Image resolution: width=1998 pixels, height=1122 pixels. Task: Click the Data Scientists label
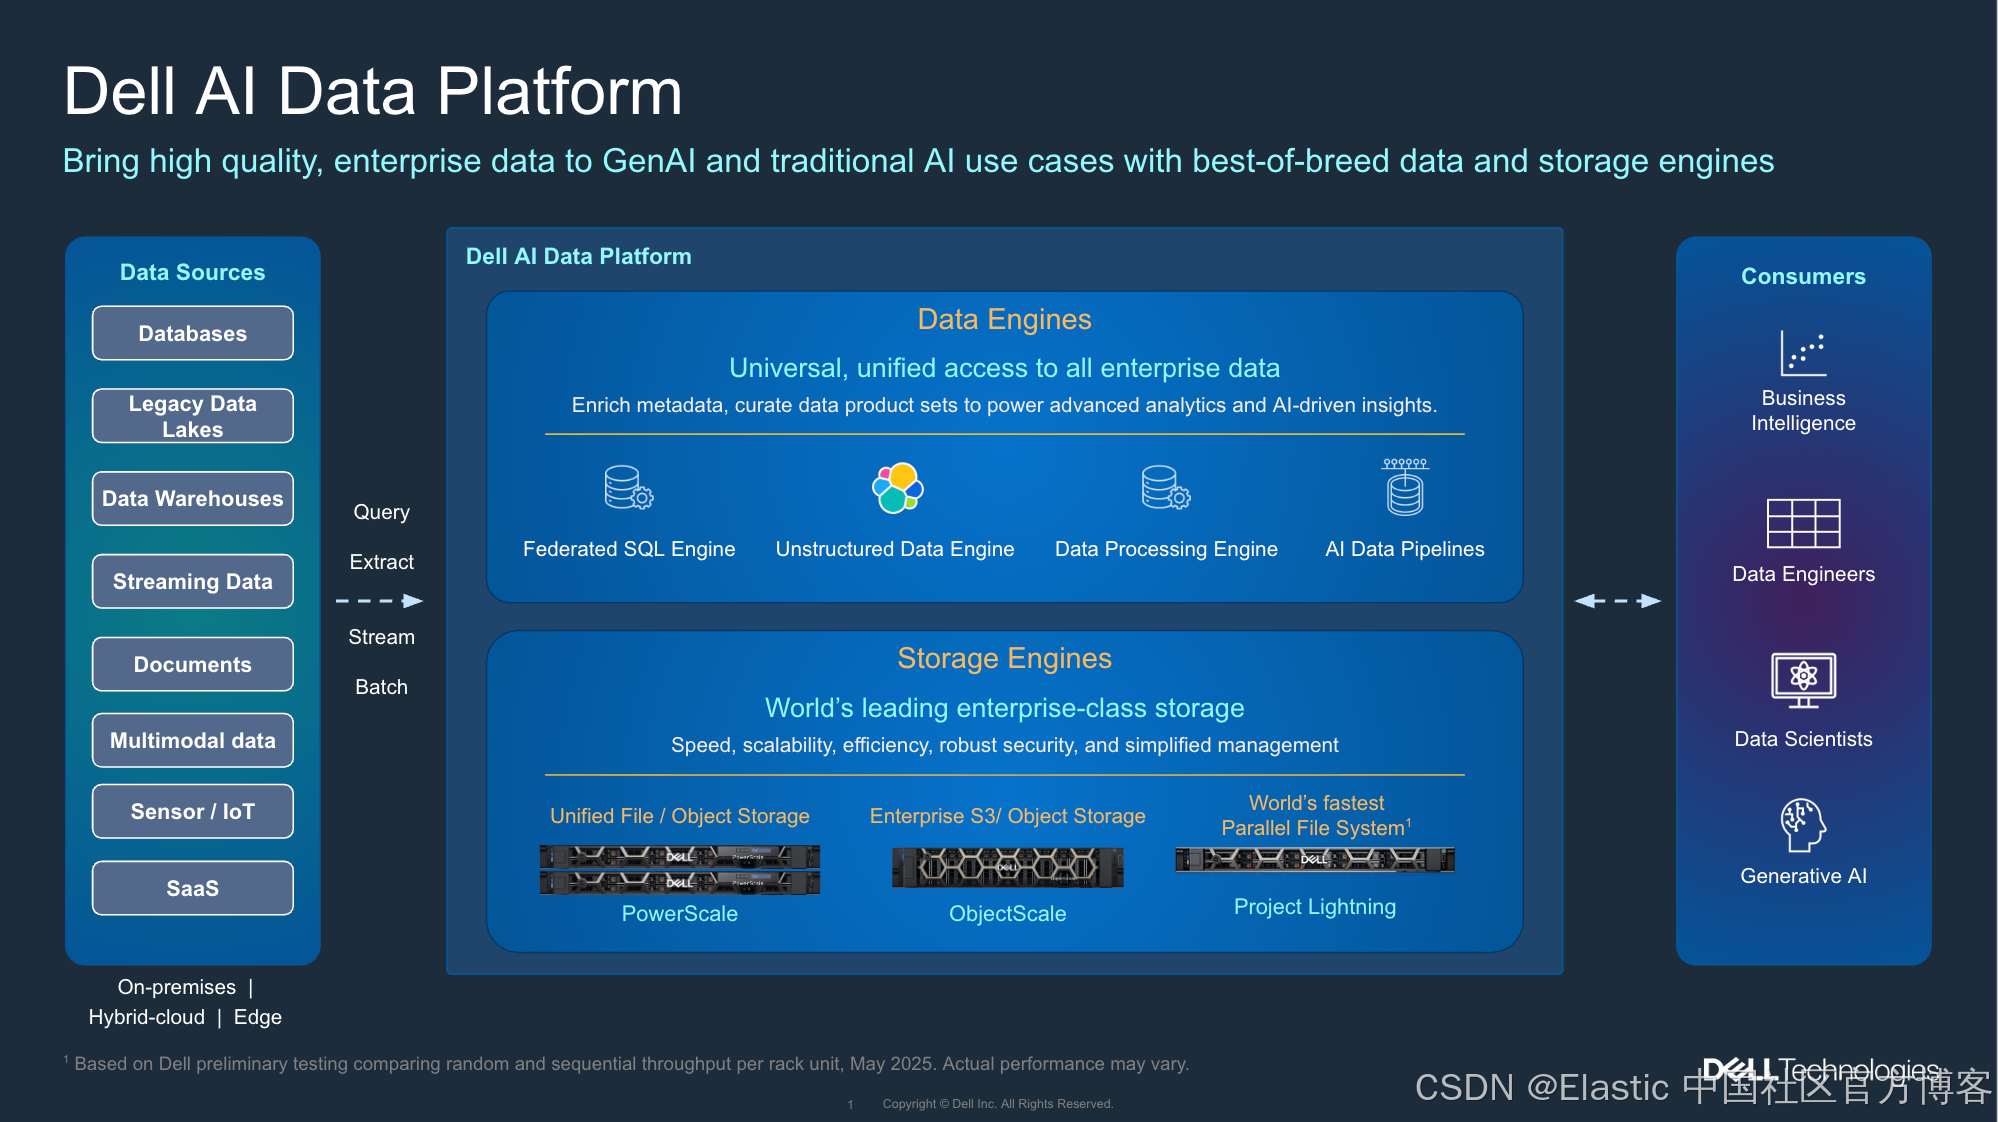coord(1803,739)
